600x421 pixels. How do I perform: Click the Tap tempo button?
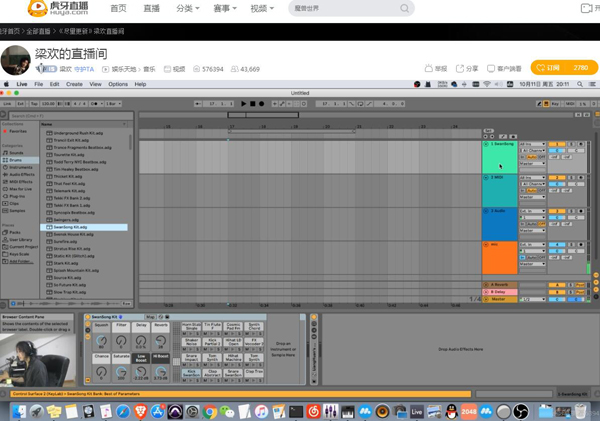[x=34, y=104]
